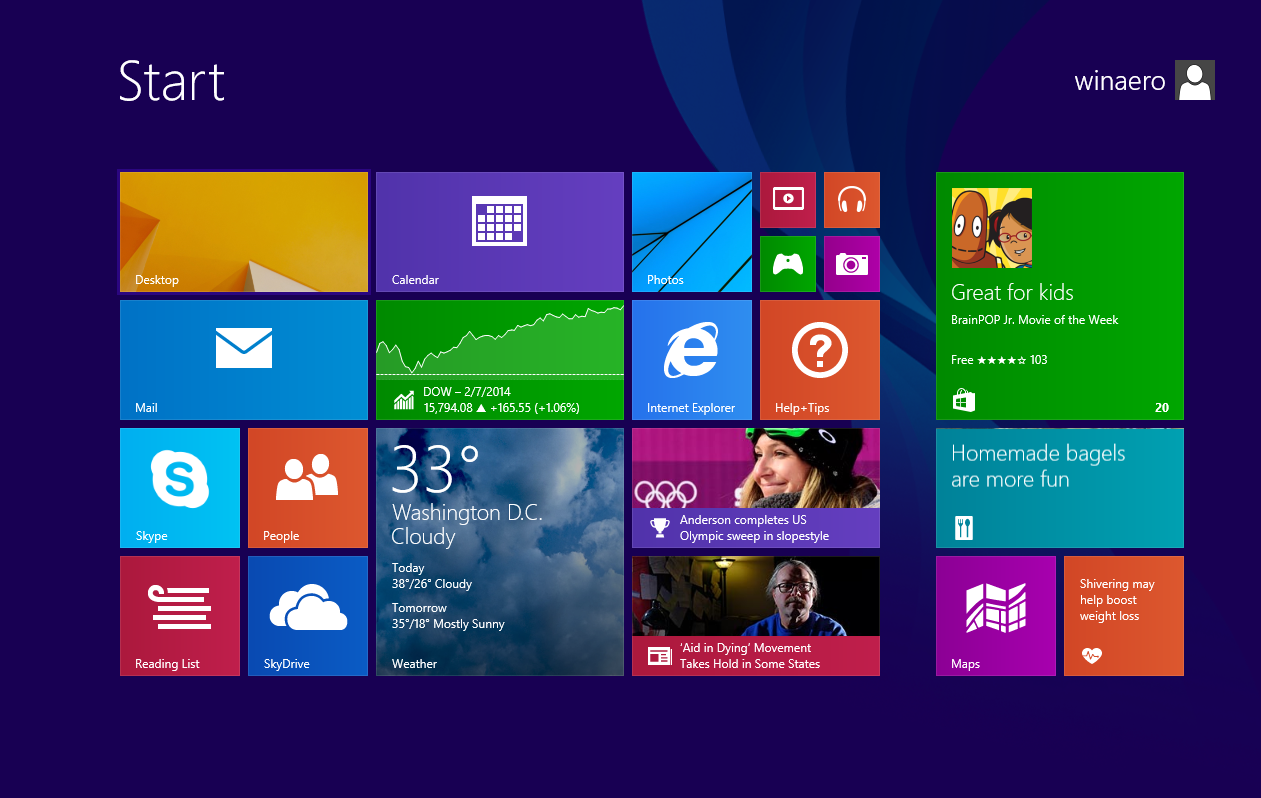Image resolution: width=1261 pixels, height=798 pixels.
Task: Launch Skype tile
Action: tap(180, 488)
